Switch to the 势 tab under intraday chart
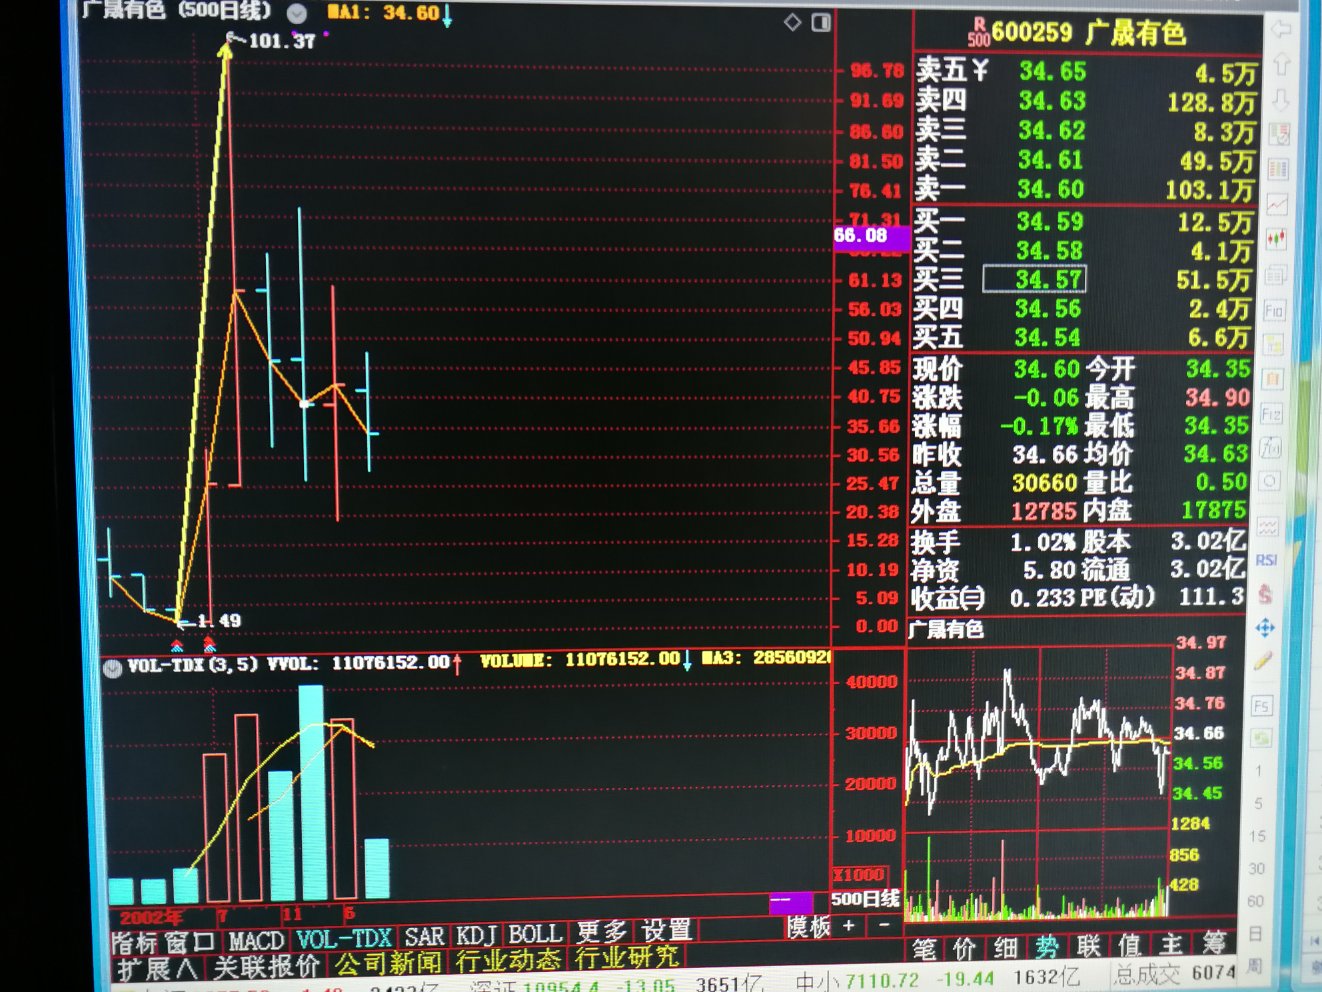1322x992 pixels. [1047, 947]
